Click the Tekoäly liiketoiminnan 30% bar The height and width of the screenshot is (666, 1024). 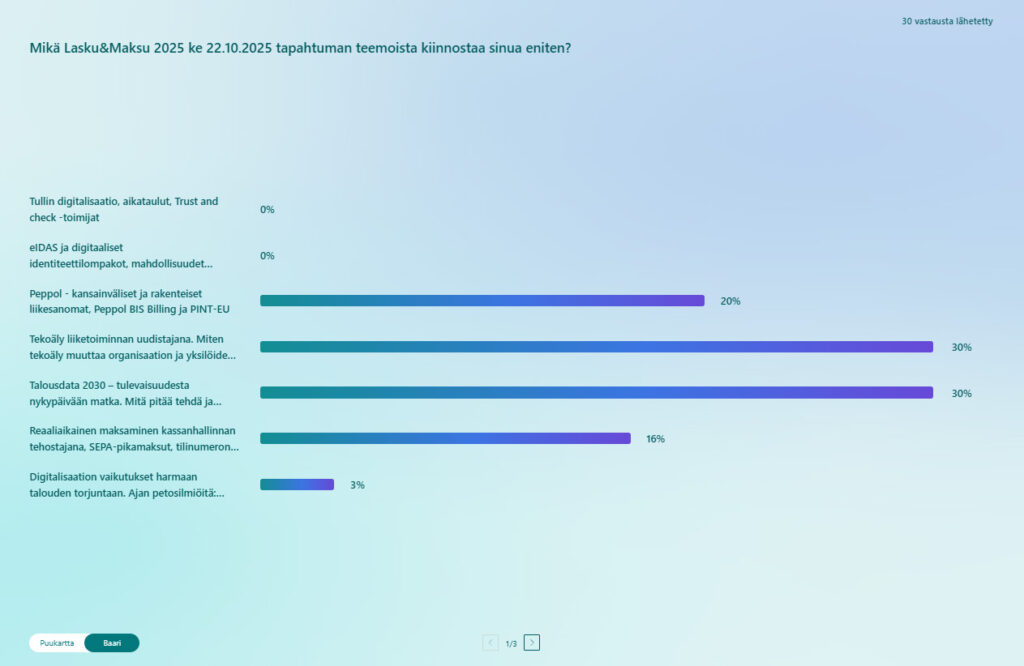click(596, 347)
